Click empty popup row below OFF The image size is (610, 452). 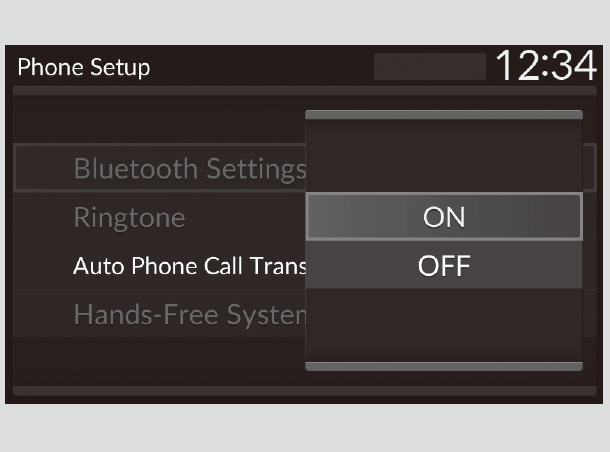click(x=443, y=320)
